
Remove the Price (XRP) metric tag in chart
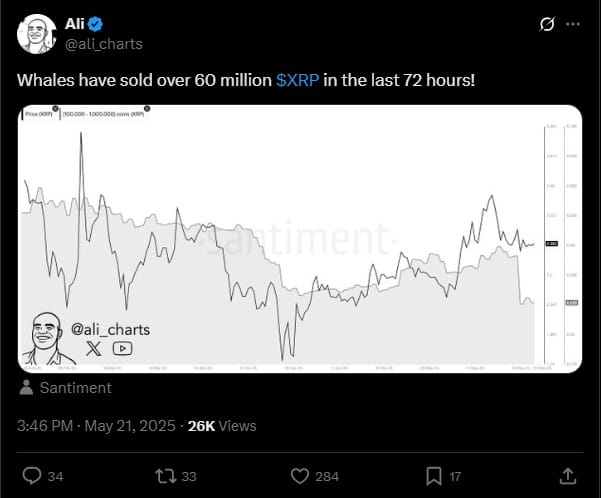tap(56, 109)
